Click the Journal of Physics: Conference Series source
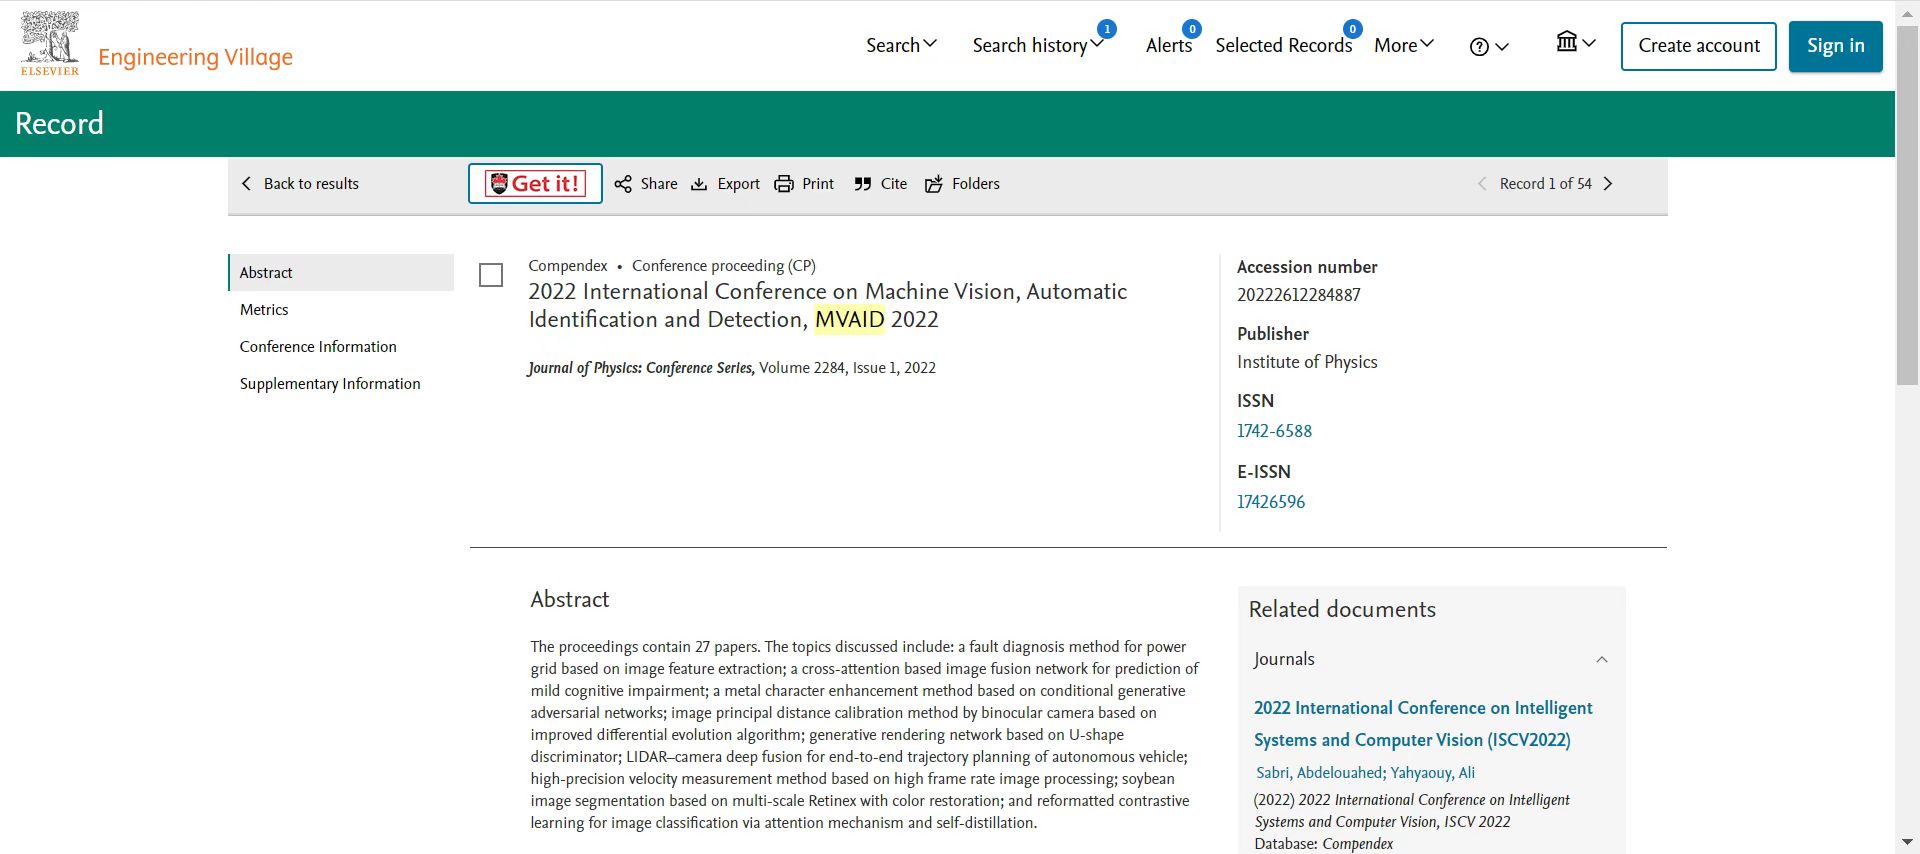The width and height of the screenshot is (1920, 854). [641, 368]
